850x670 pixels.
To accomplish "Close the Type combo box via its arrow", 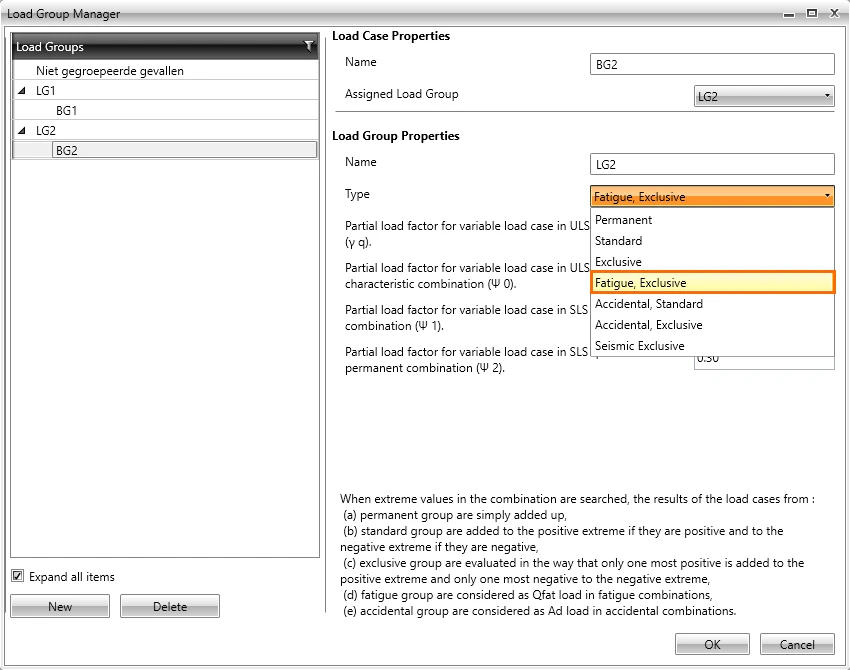I will point(827,196).
